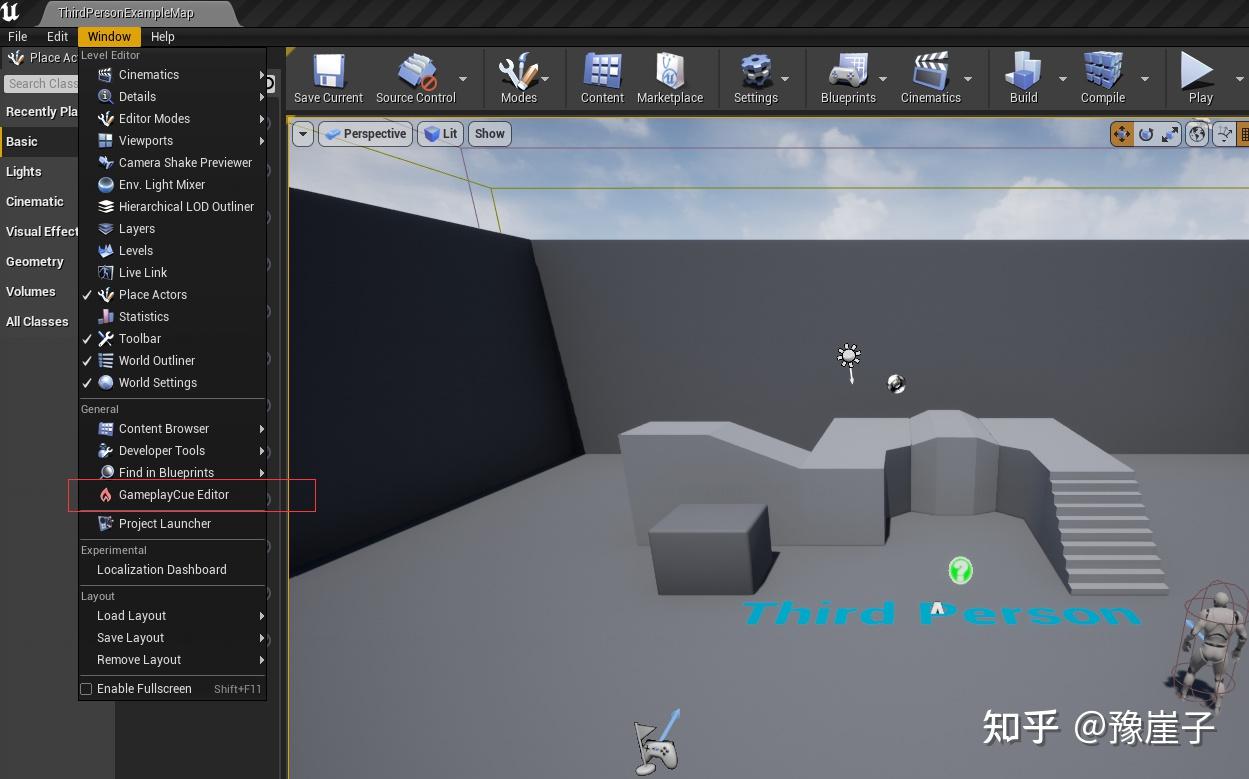Open Camera Shake Previewer menu entry
Image resolution: width=1249 pixels, height=779 pixels.
coord(172,163)
